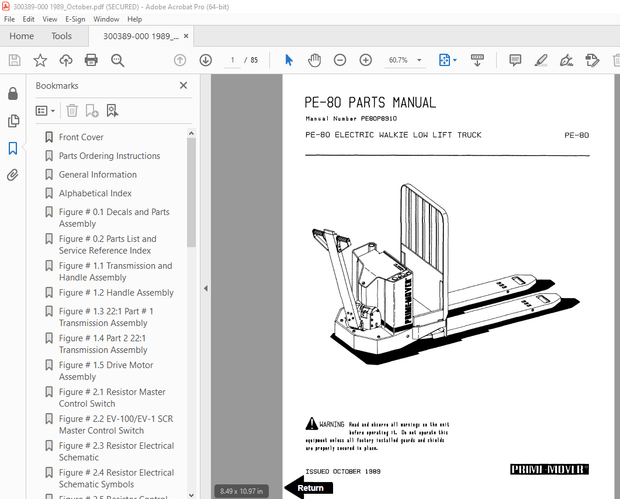620x499 pixels.
Task: Click the scrolling mode keyboard icon
Action: tap(477, 60)
